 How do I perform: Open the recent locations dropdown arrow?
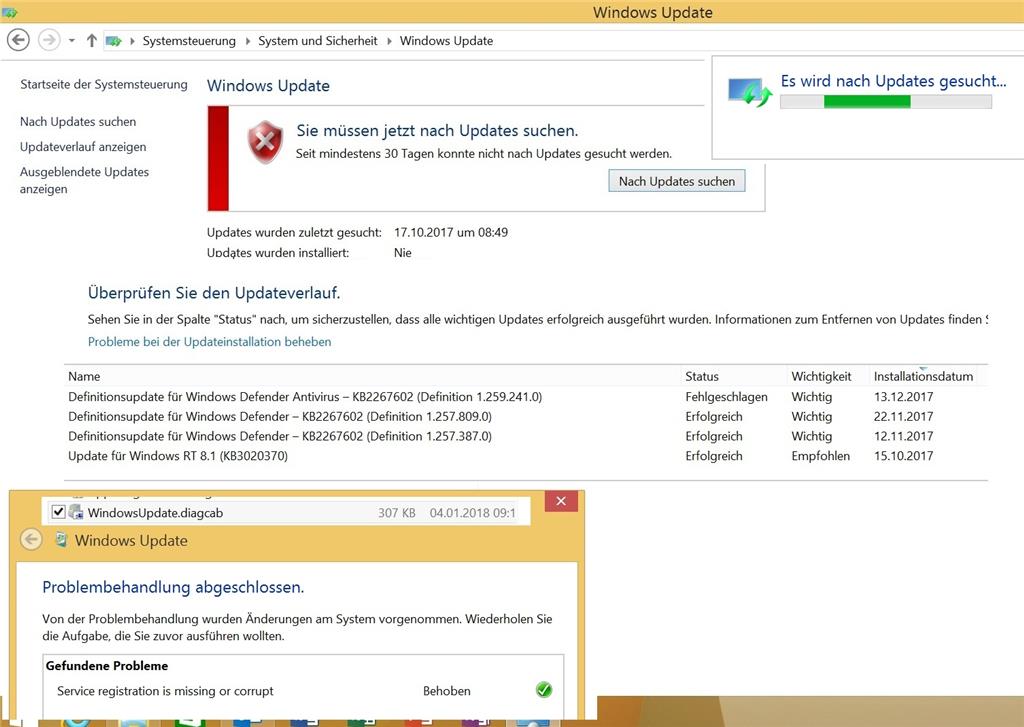point(72,40)
